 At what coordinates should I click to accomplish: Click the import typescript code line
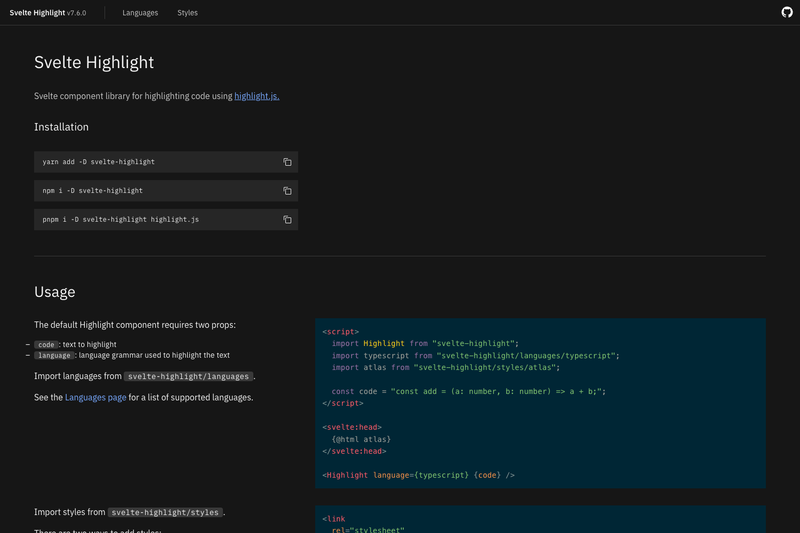pyautogui.click(x=475, y=356)
